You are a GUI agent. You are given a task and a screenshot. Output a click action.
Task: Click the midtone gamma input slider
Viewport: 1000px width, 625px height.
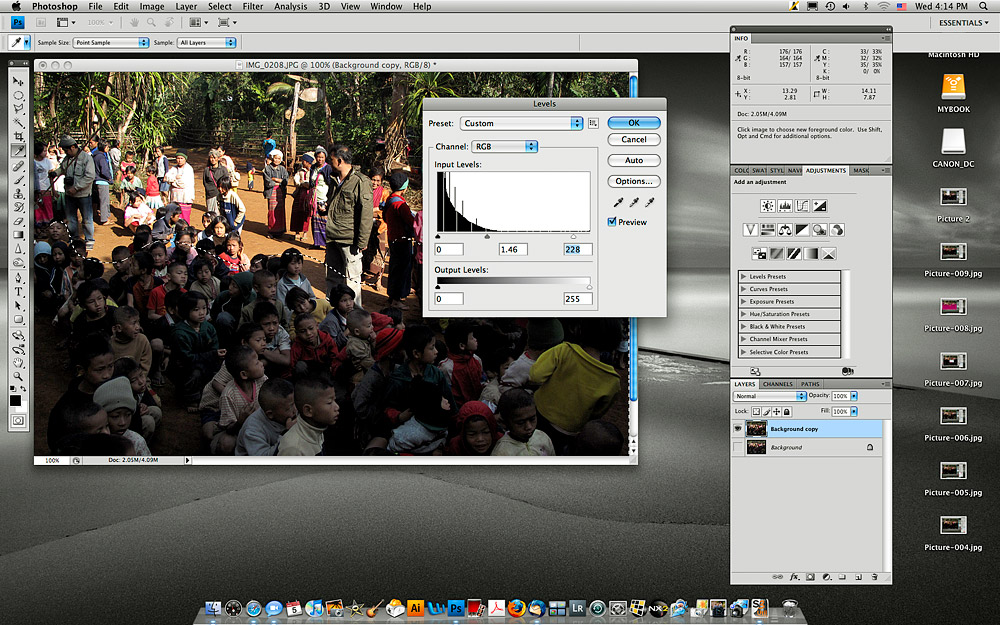[x=487, y=236]
